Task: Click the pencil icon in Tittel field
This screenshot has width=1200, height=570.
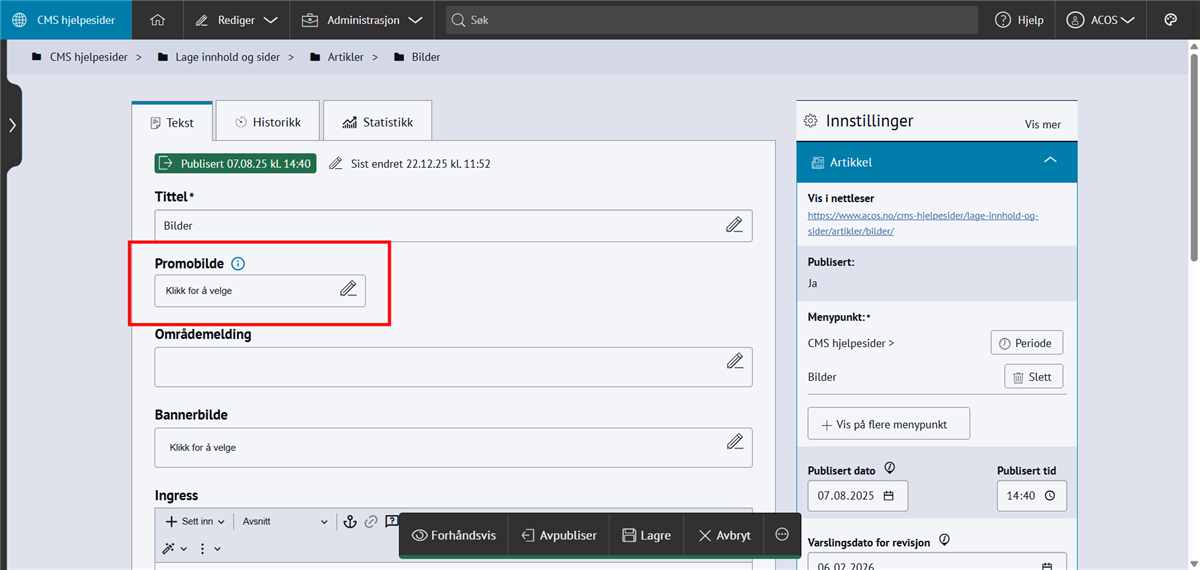Action: pyautogui.click(x=734, y=226)
